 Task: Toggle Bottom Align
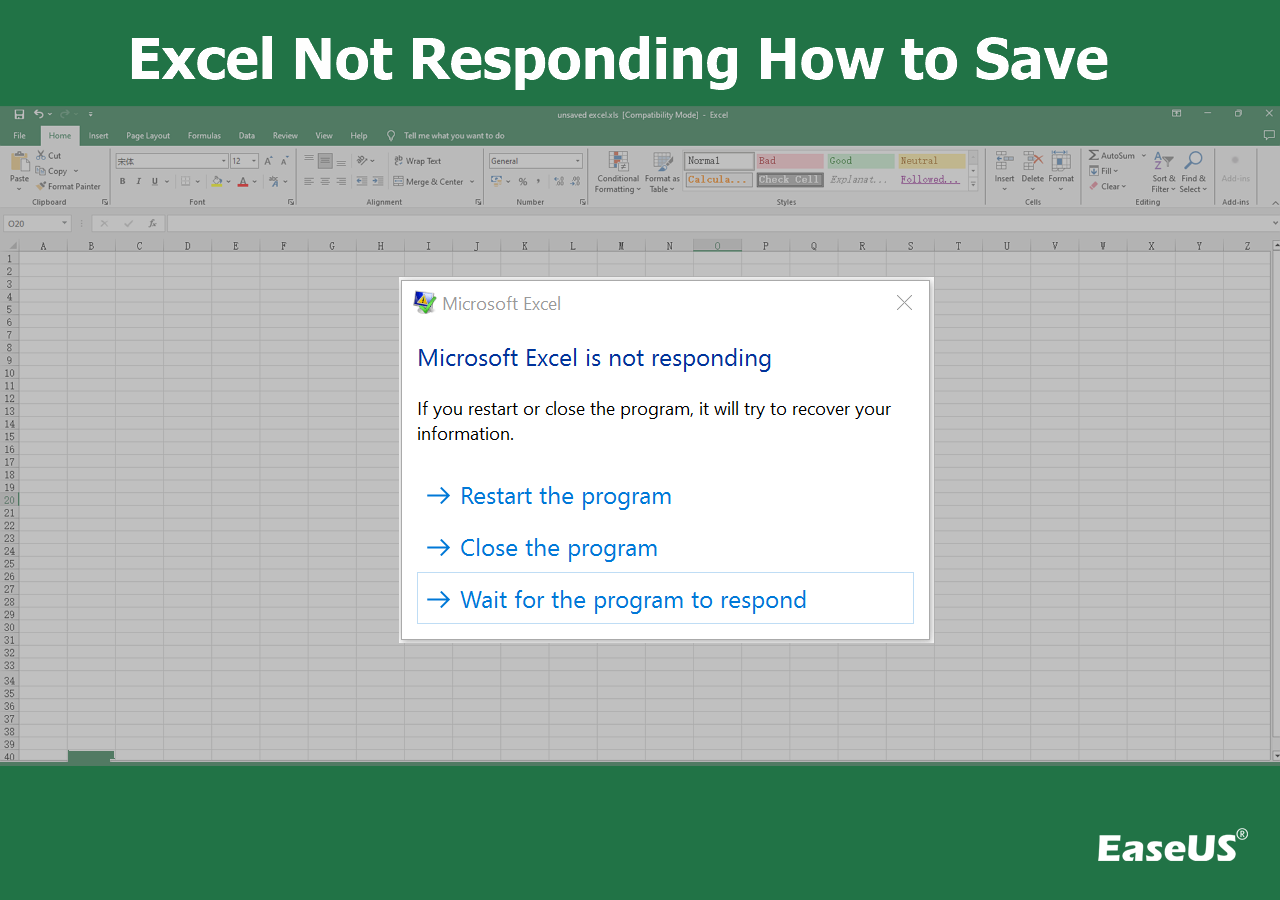[341, 161]
